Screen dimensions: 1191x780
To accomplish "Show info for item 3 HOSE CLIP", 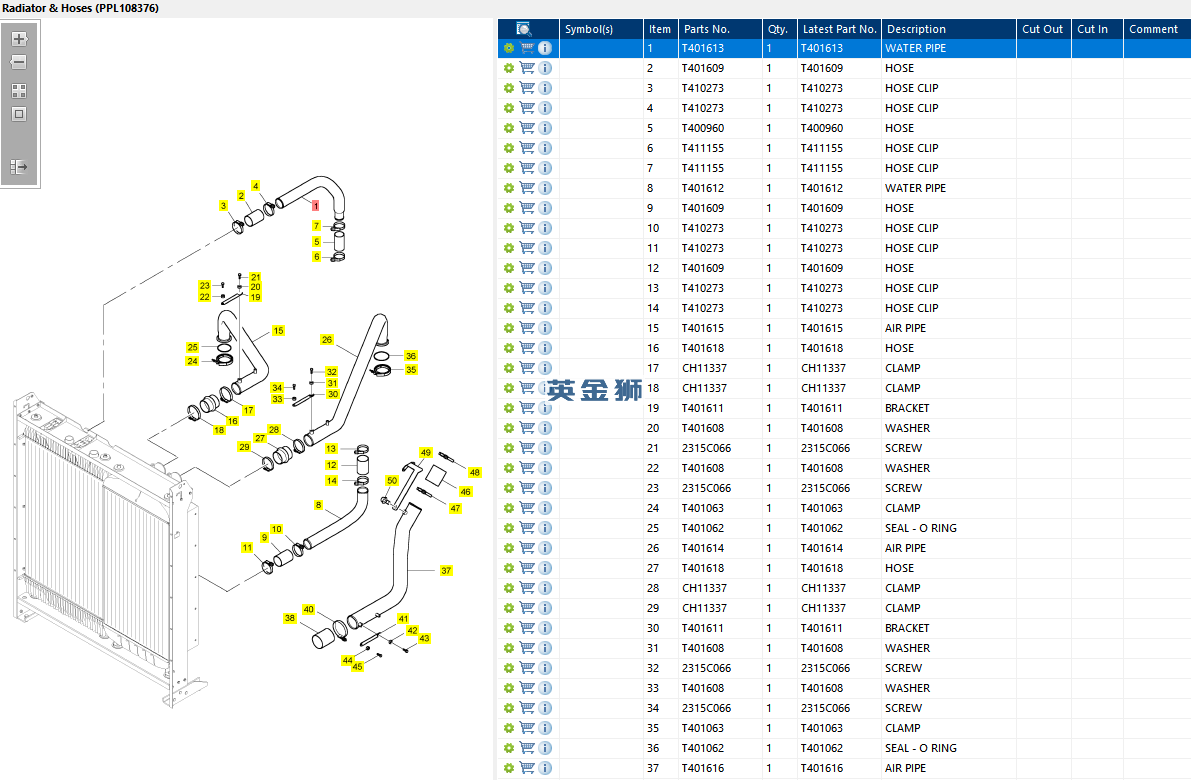I will click(545, 88).
